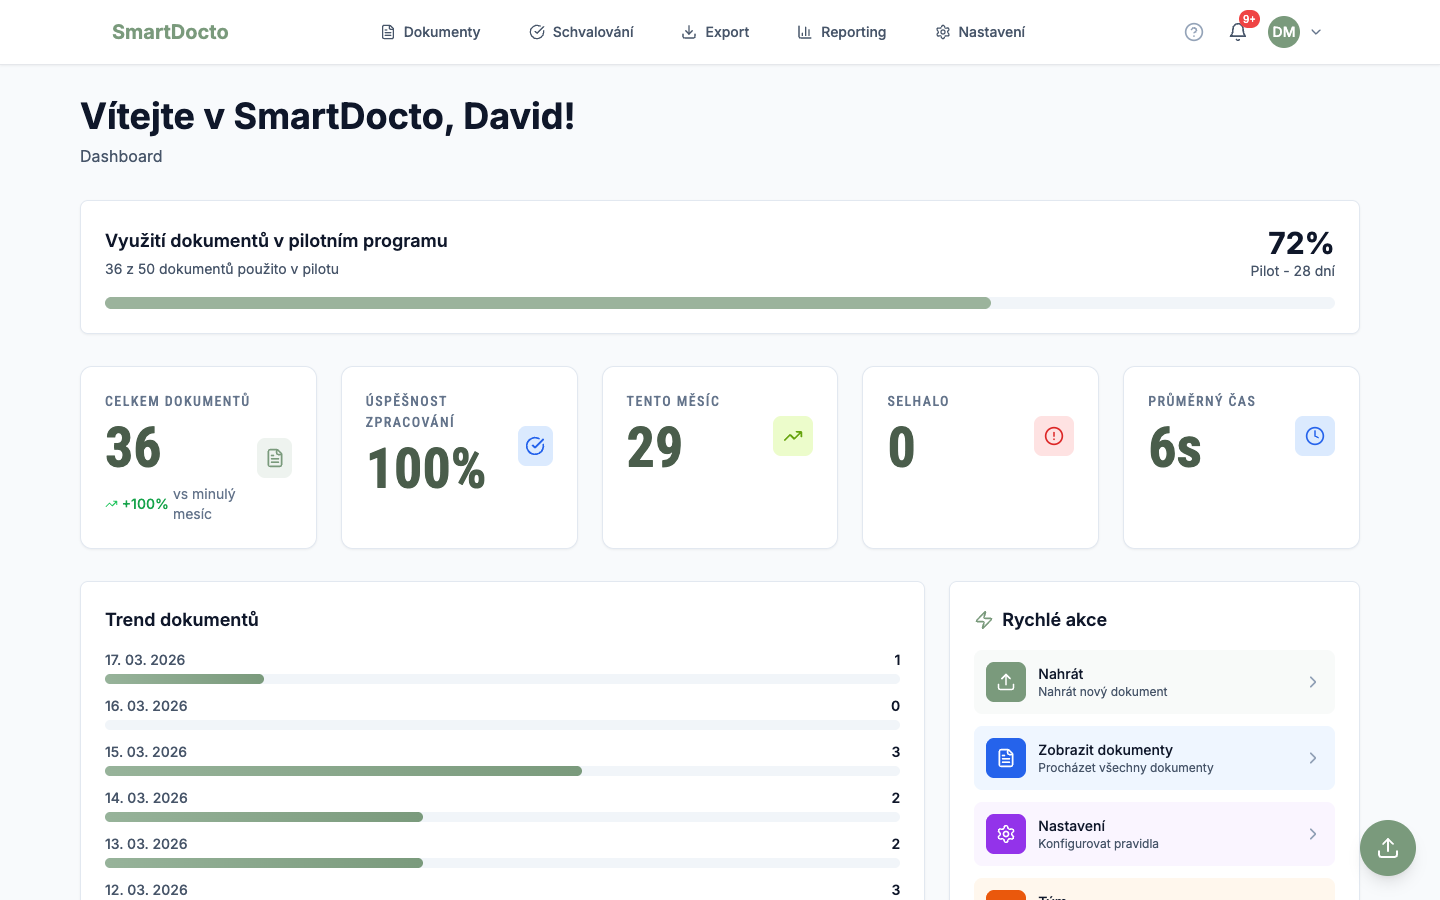Image resolution: width=1440 pixels, height=900 pixels.
Task: Click the green Nahrát upload icon
Action: coord(1006,682)
